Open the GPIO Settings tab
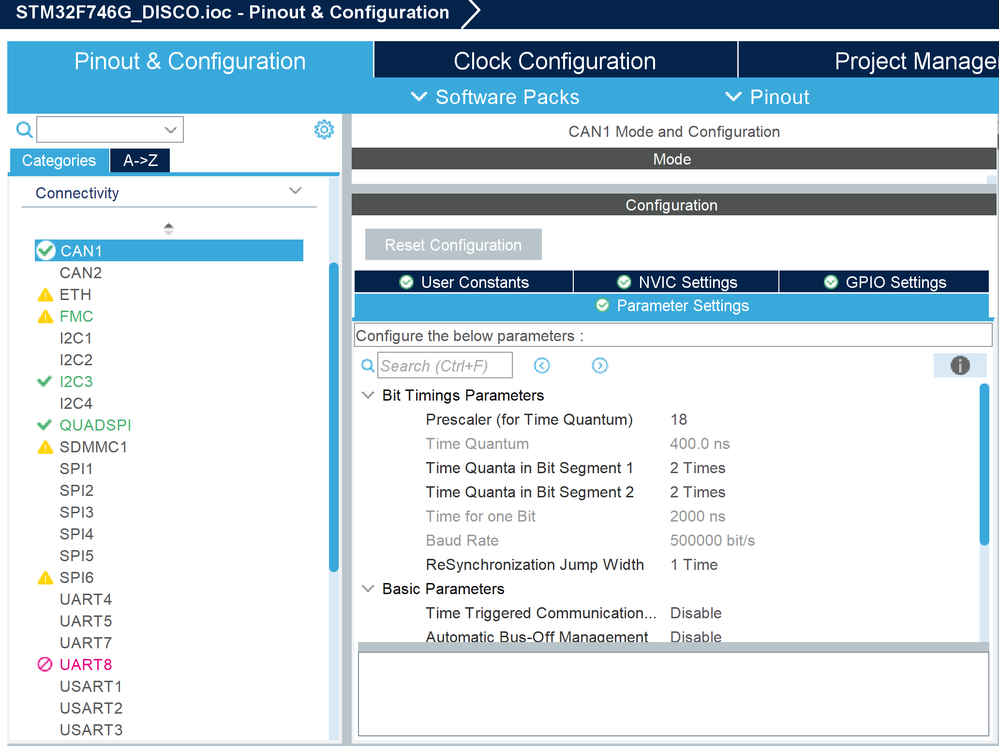Image resolution: width=999 pixels, height=748 pixels. (884, 282)
